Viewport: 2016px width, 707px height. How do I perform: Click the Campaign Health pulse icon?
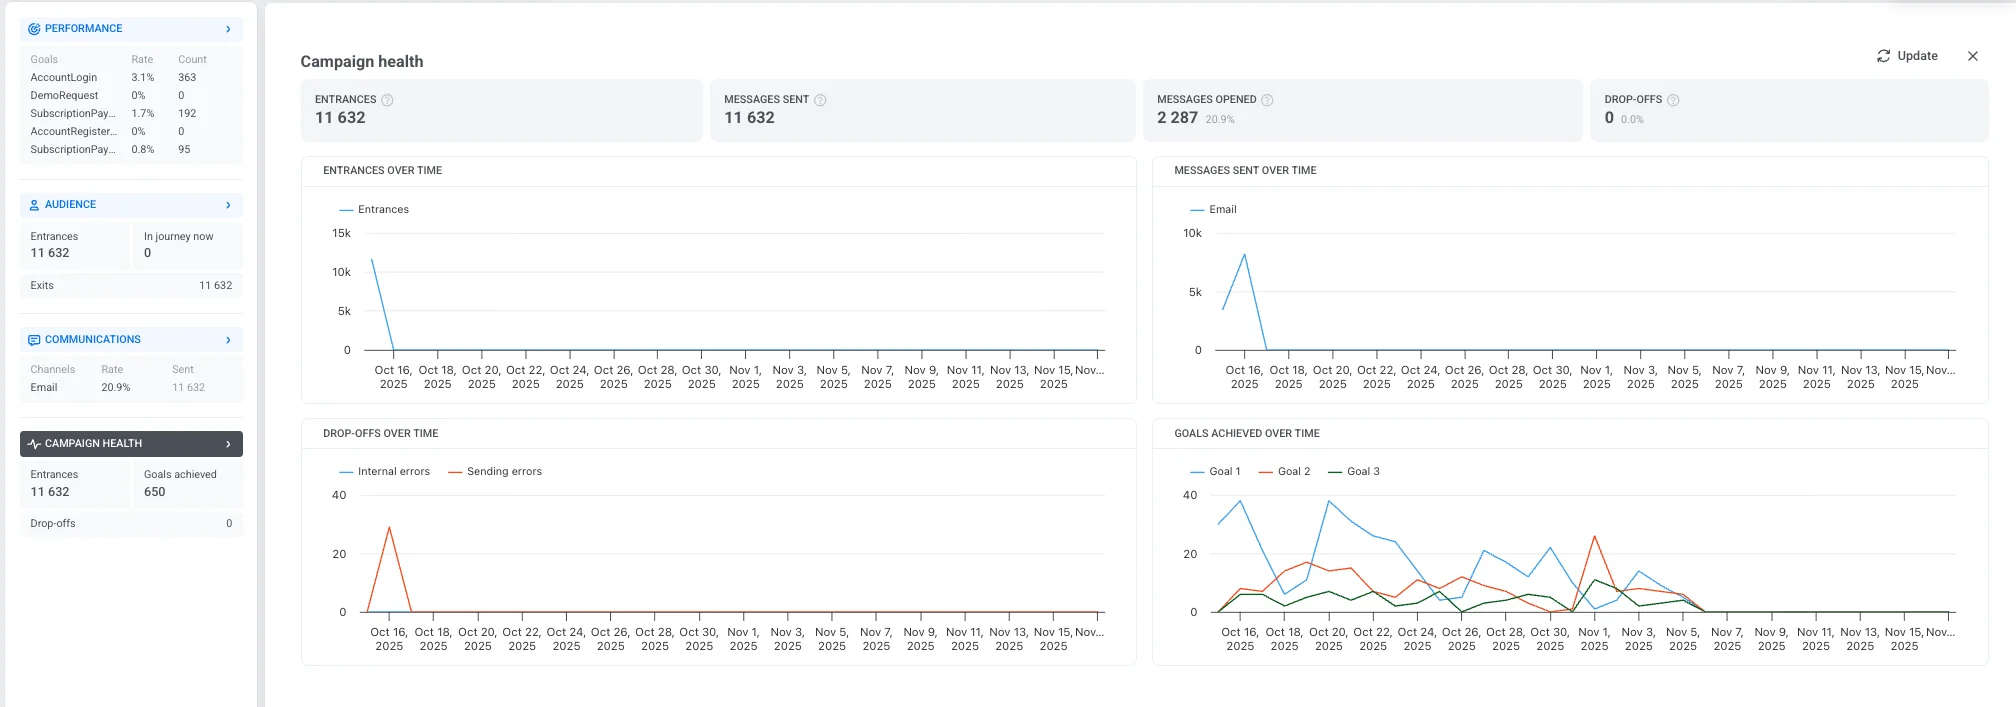34,444
